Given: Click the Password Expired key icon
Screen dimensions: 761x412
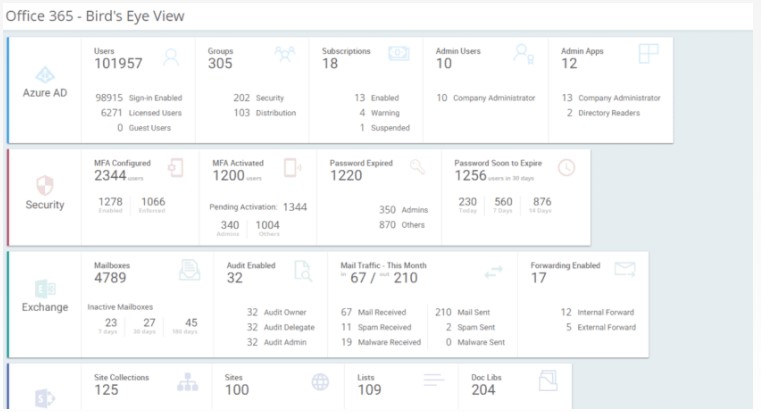Looking at the screenshot, I should tap(417, 166).
